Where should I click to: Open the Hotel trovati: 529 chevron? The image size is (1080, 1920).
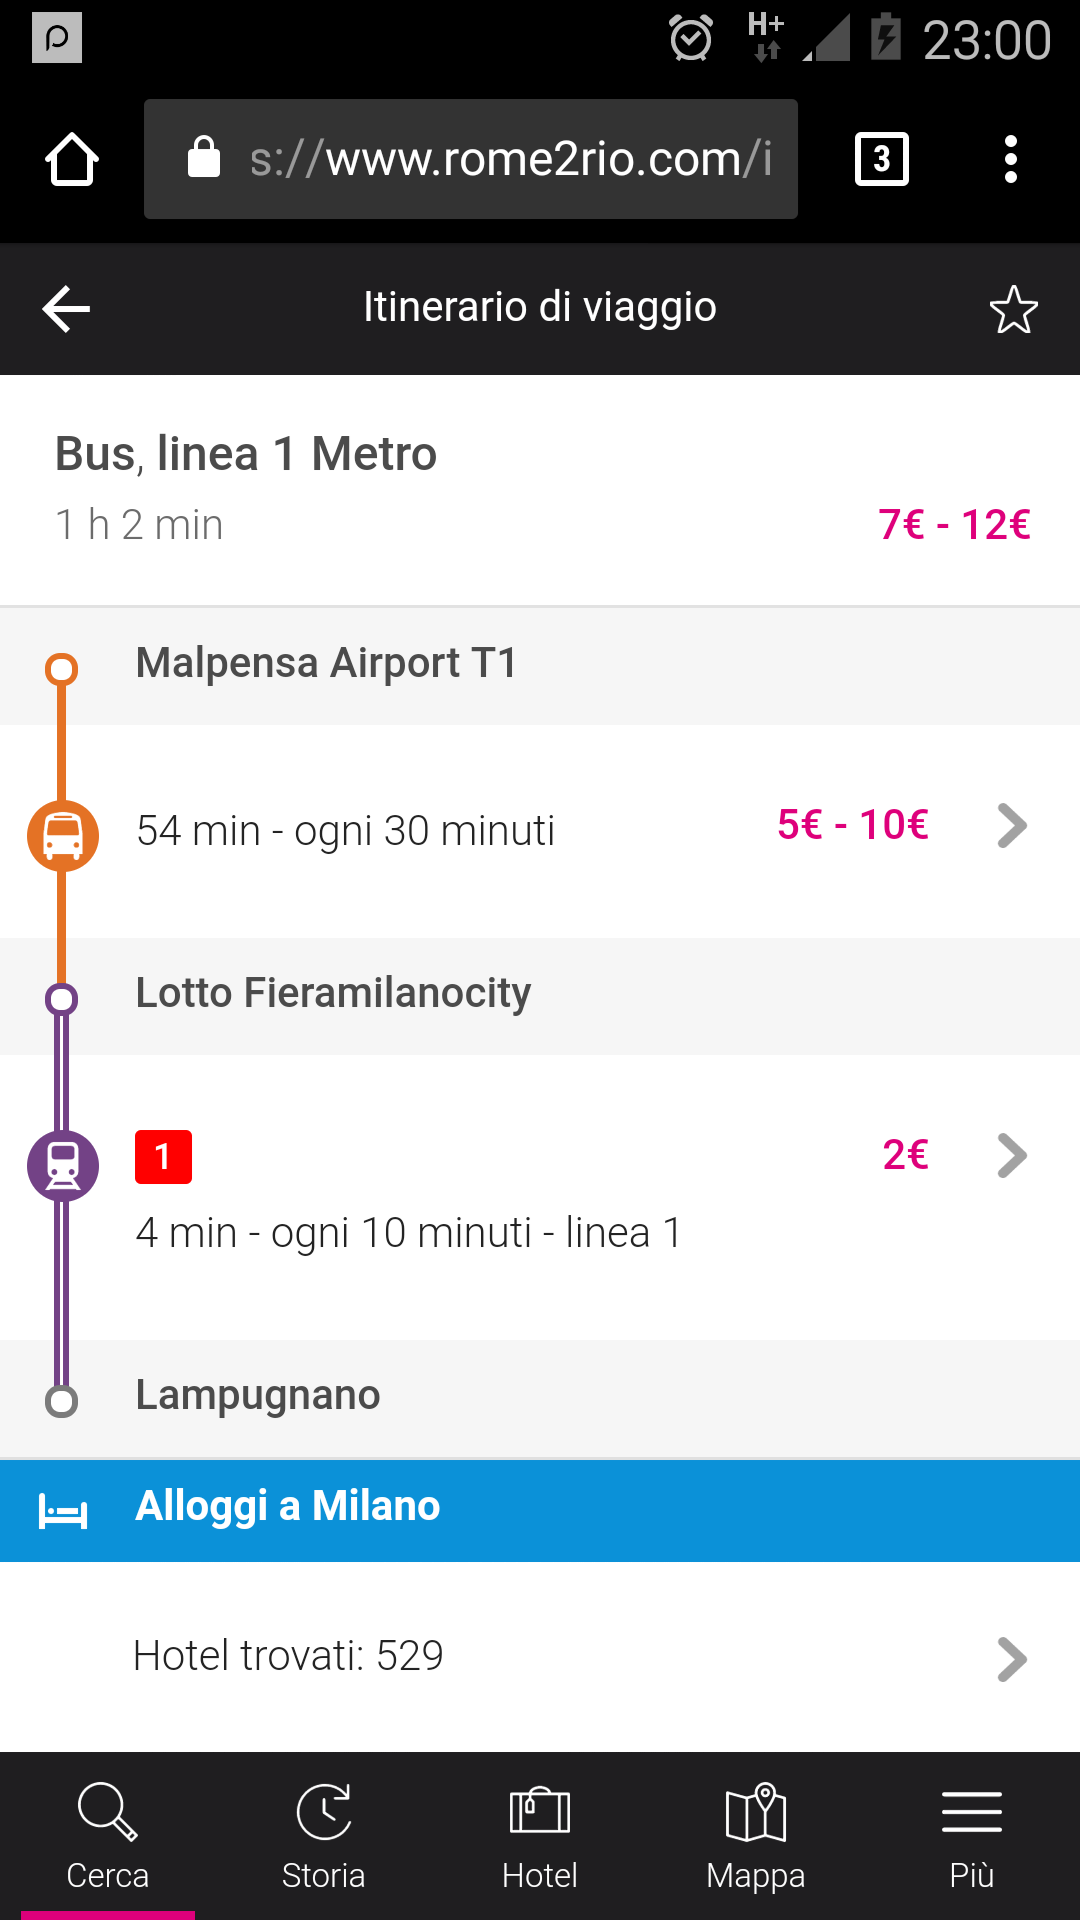tap(1012, 1659)
